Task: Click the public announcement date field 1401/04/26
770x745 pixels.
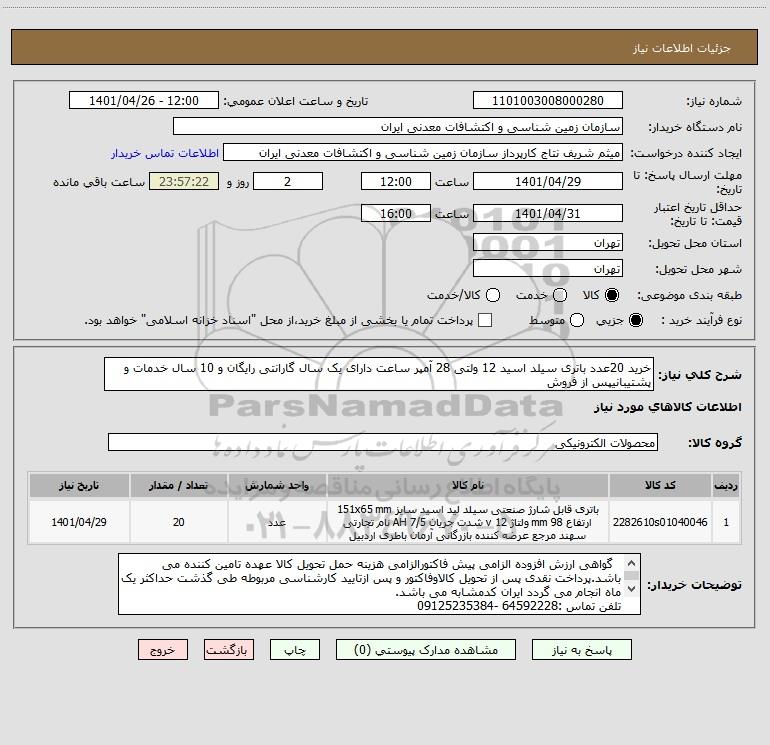Action: (144, 100)
